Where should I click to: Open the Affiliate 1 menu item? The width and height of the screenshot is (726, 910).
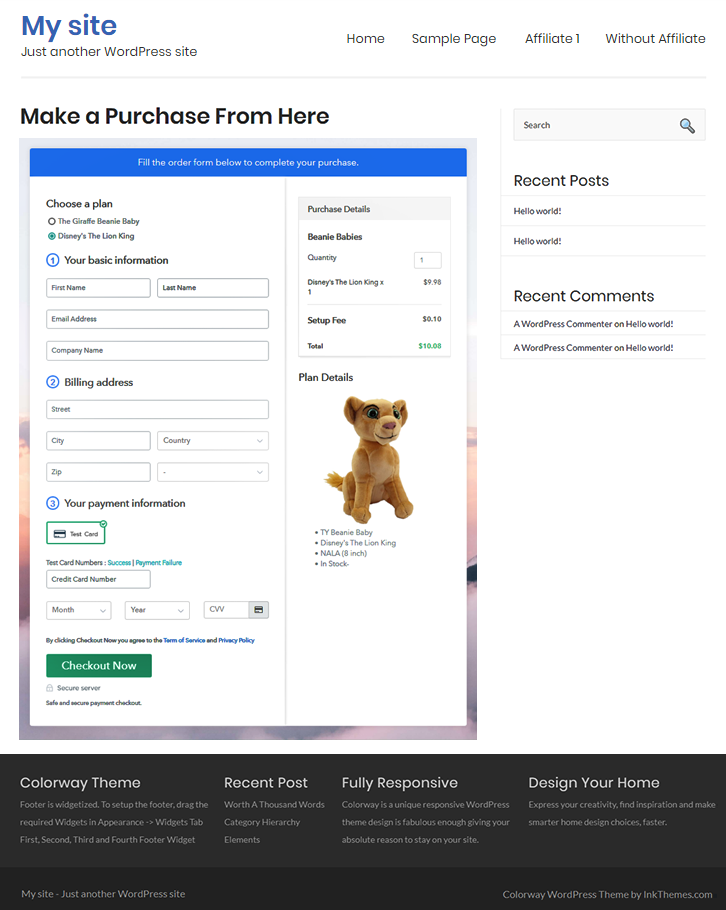552,38
